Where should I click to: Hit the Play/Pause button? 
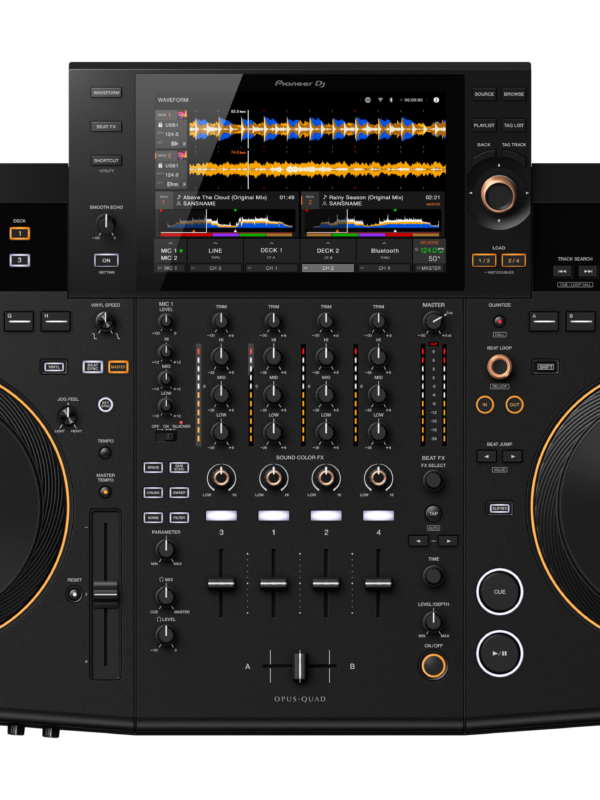pyautogui.click(x=499, y=654)
